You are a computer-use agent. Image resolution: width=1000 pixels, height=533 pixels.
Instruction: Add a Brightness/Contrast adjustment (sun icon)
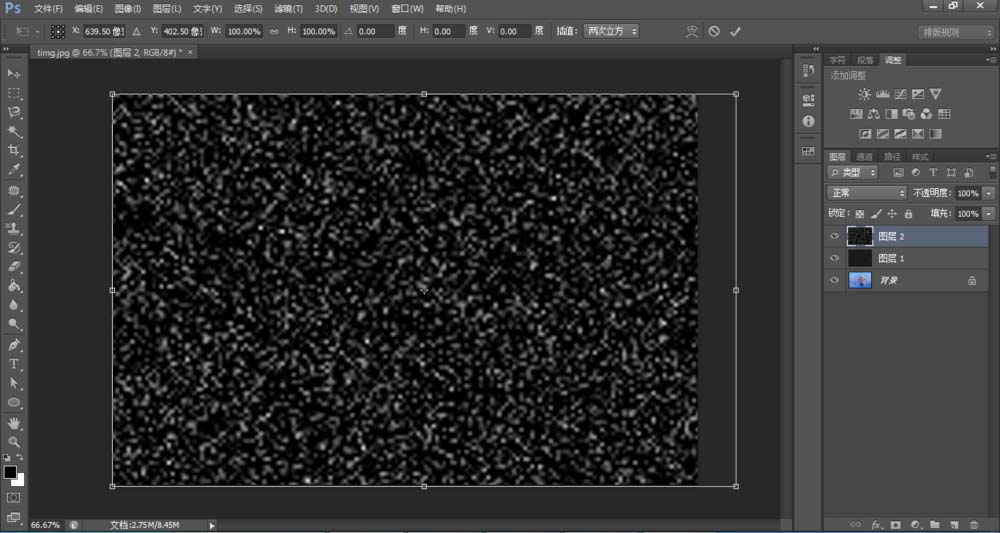864,94
